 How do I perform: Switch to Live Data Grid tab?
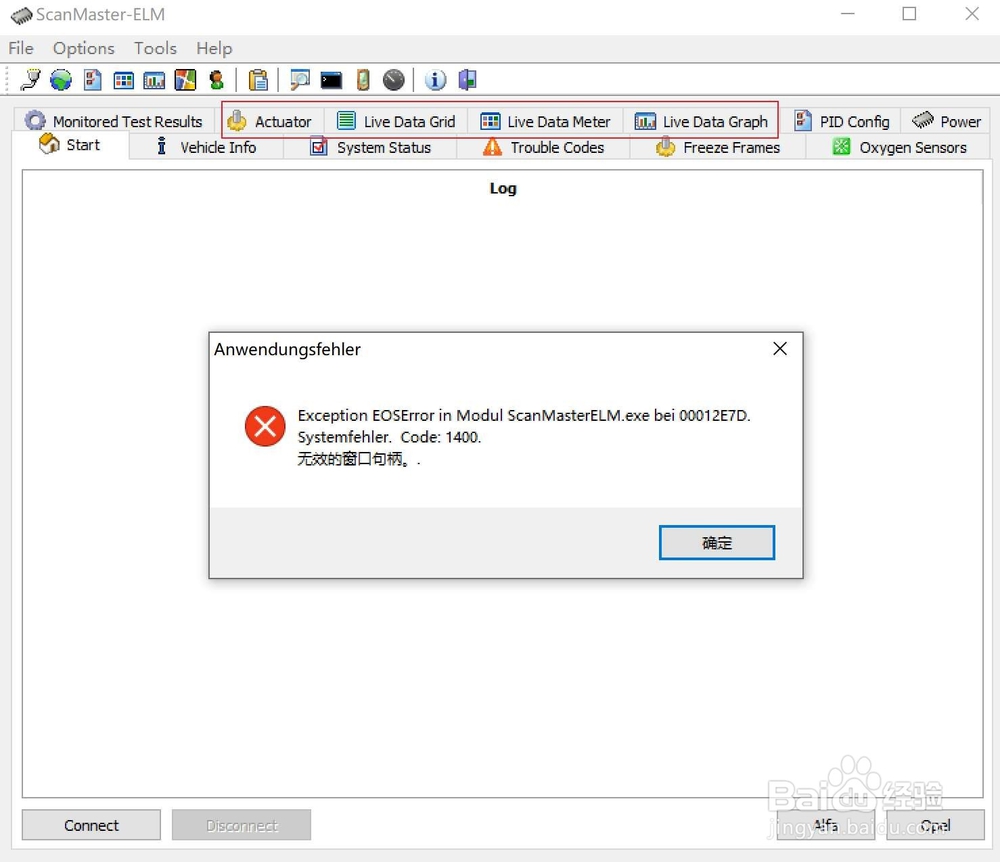396,121
